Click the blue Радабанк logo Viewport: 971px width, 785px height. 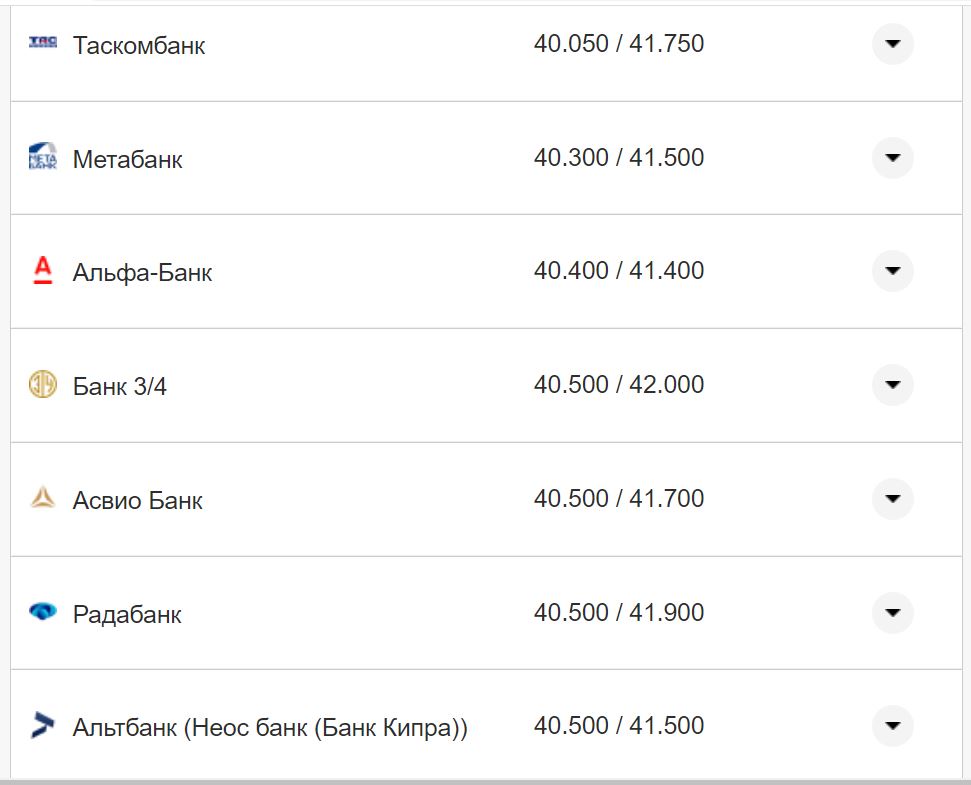coord(43,612)
